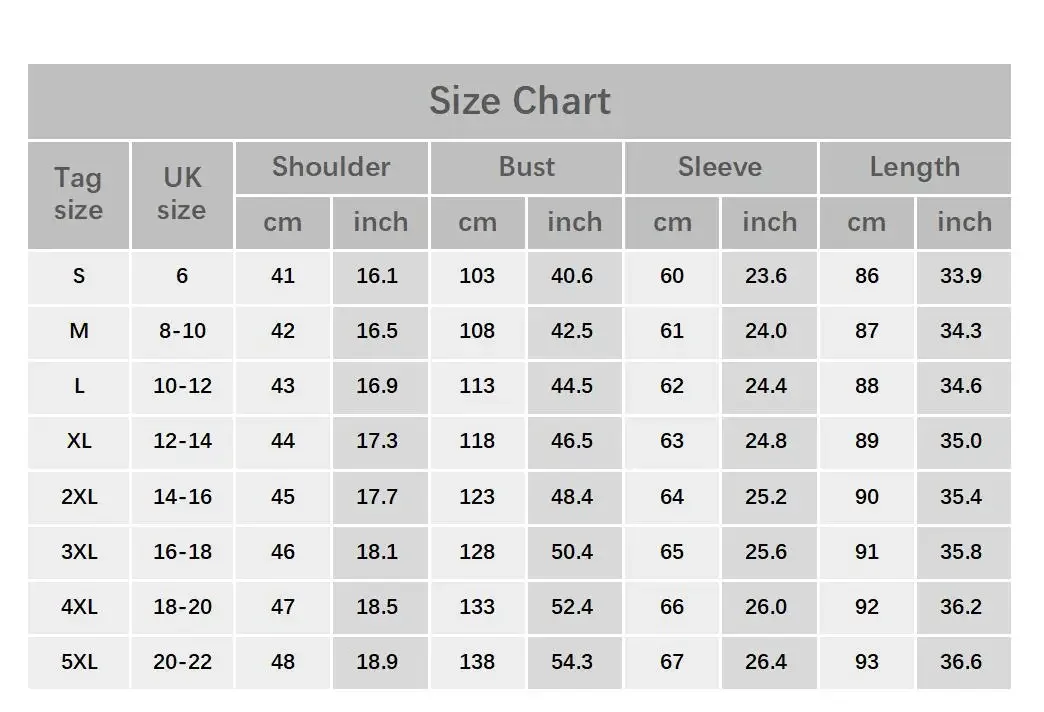The width and height of the screenshot is (1044, 712).
Task: Click the UK size 8-10 cell
Action: point(182,332)
